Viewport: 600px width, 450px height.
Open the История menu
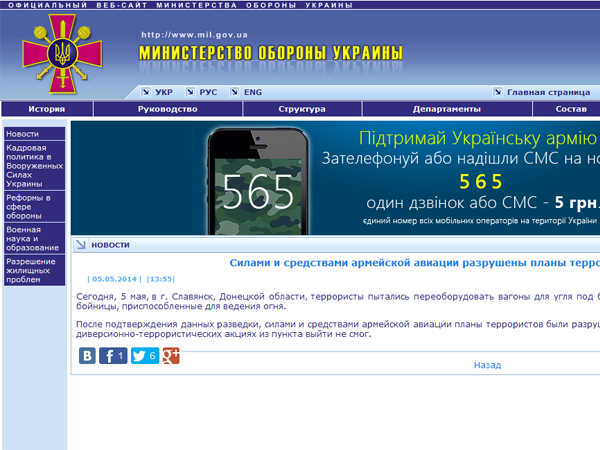47,109
